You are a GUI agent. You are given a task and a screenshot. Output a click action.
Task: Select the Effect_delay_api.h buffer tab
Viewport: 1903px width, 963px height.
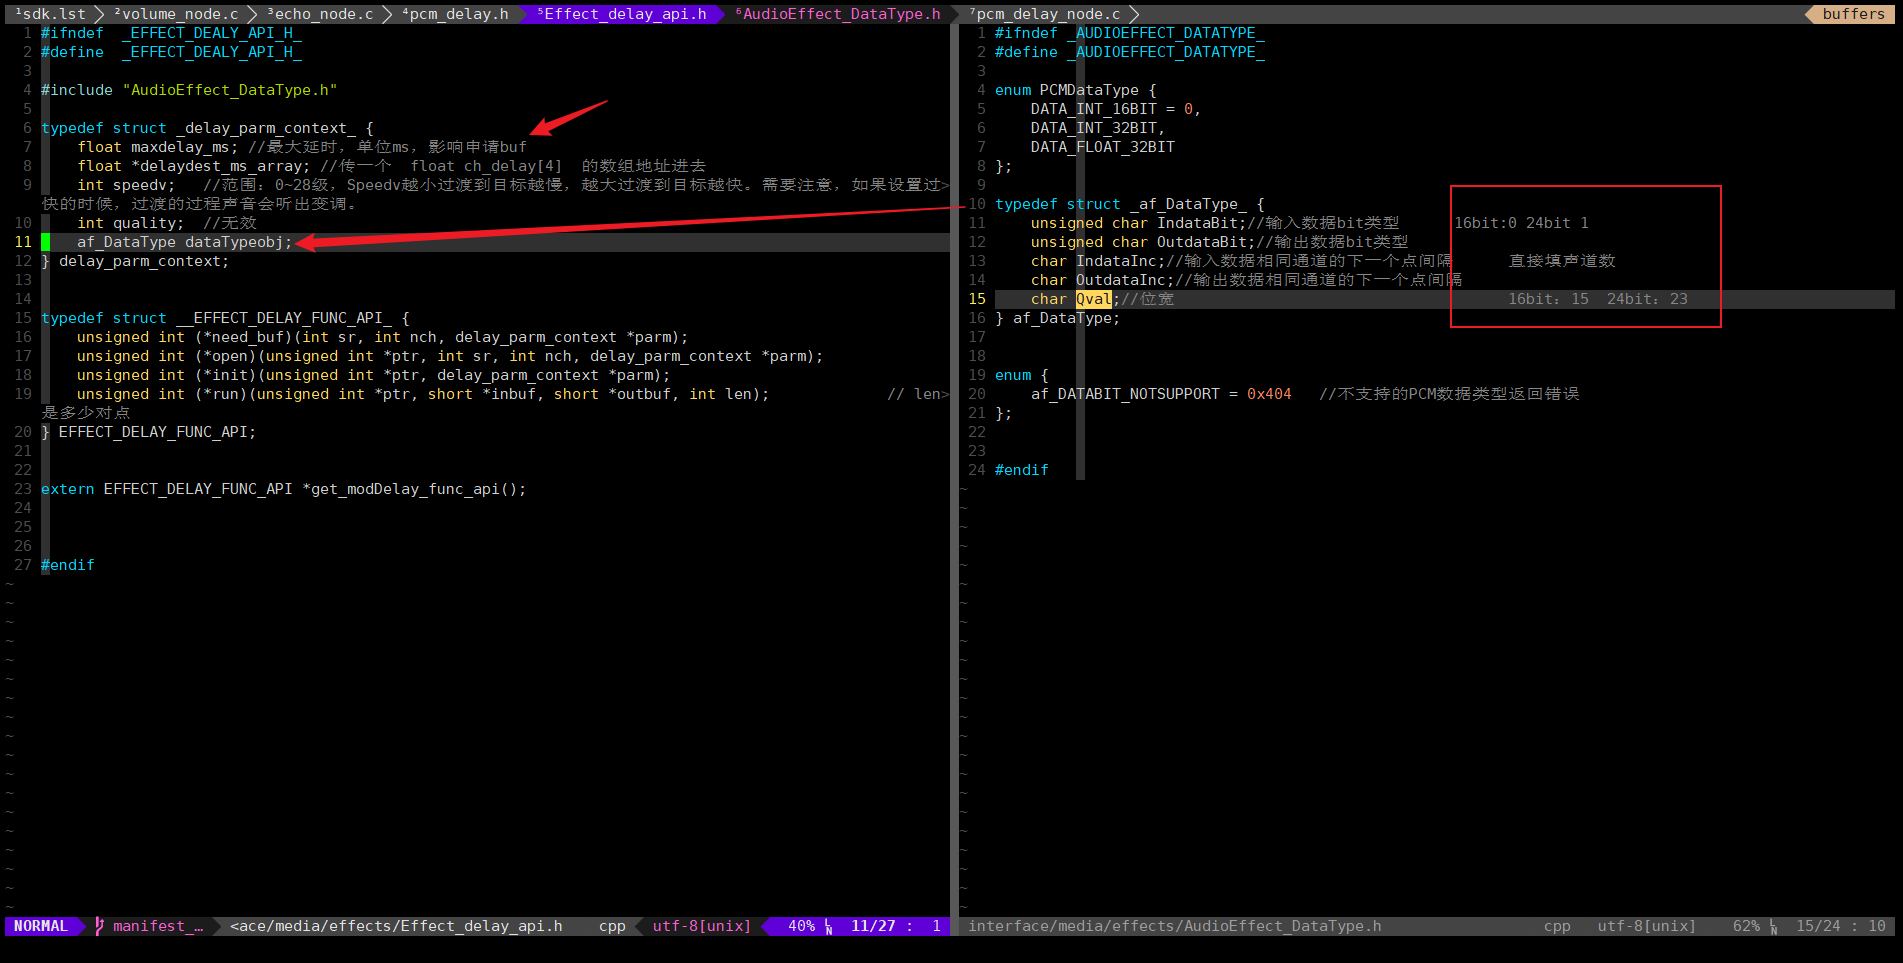pyautogui.click(x=621, y=14)
